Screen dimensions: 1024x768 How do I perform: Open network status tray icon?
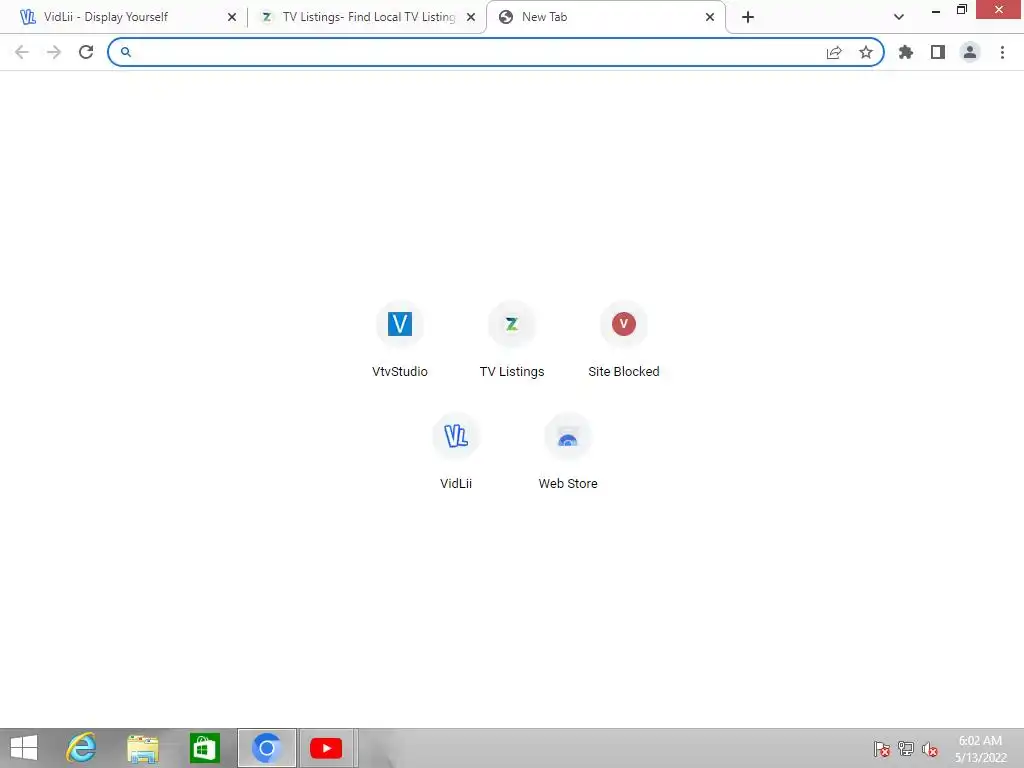906,749
